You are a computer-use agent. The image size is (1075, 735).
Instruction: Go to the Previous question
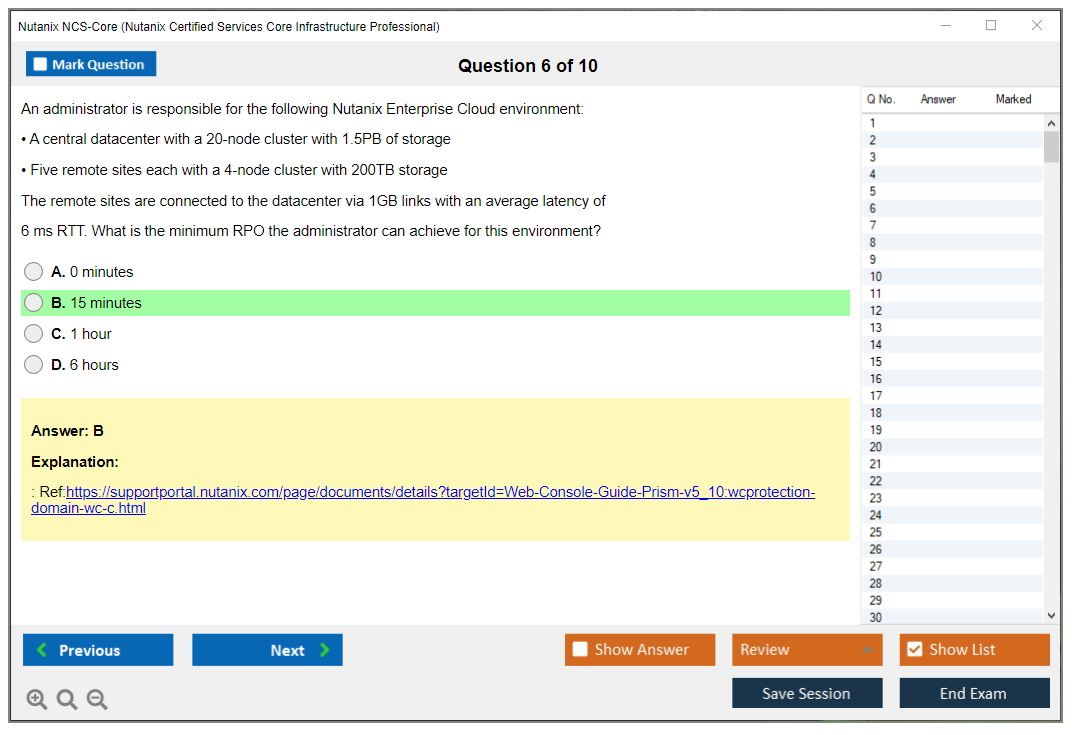click(98, 650)
